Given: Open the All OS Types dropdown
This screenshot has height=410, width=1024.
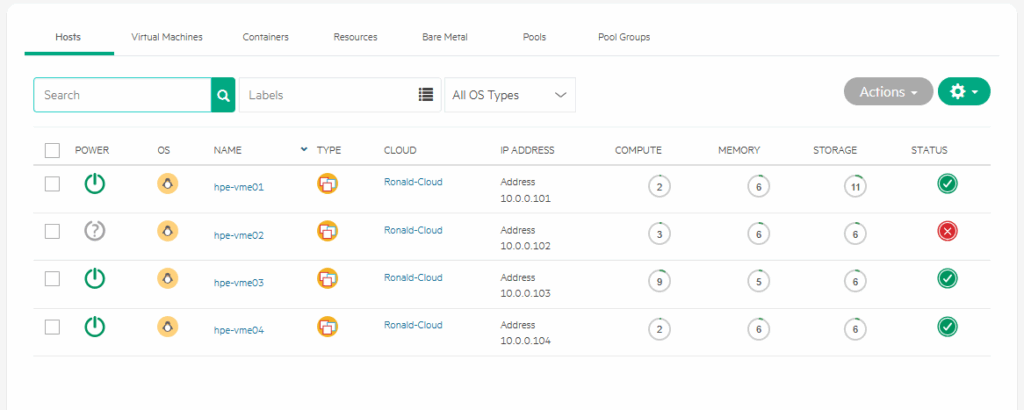Looking at the screenshot, I should [509, 94].
